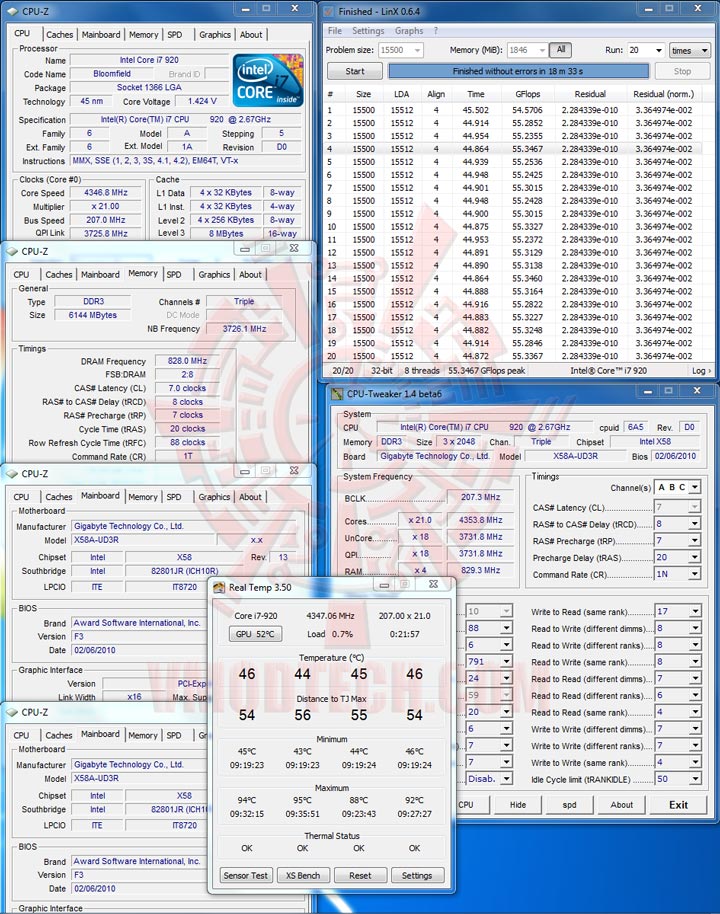Click spd button in CPU-Tweaker
Screen dimensions: 720x914
pos(570,804)
